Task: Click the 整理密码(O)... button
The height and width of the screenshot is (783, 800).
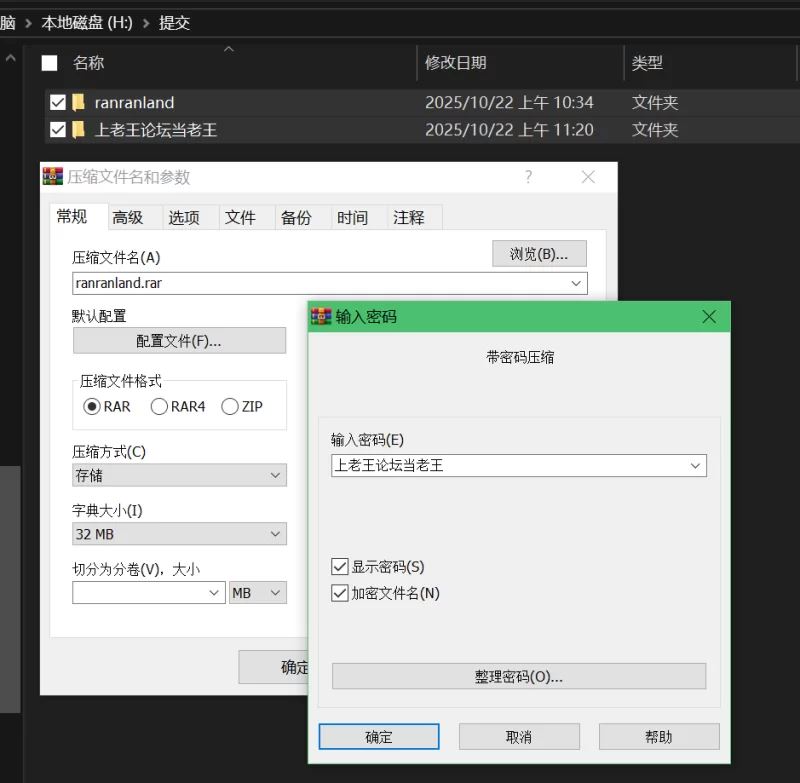Action: pyautogui.click(x=519, y=676)
